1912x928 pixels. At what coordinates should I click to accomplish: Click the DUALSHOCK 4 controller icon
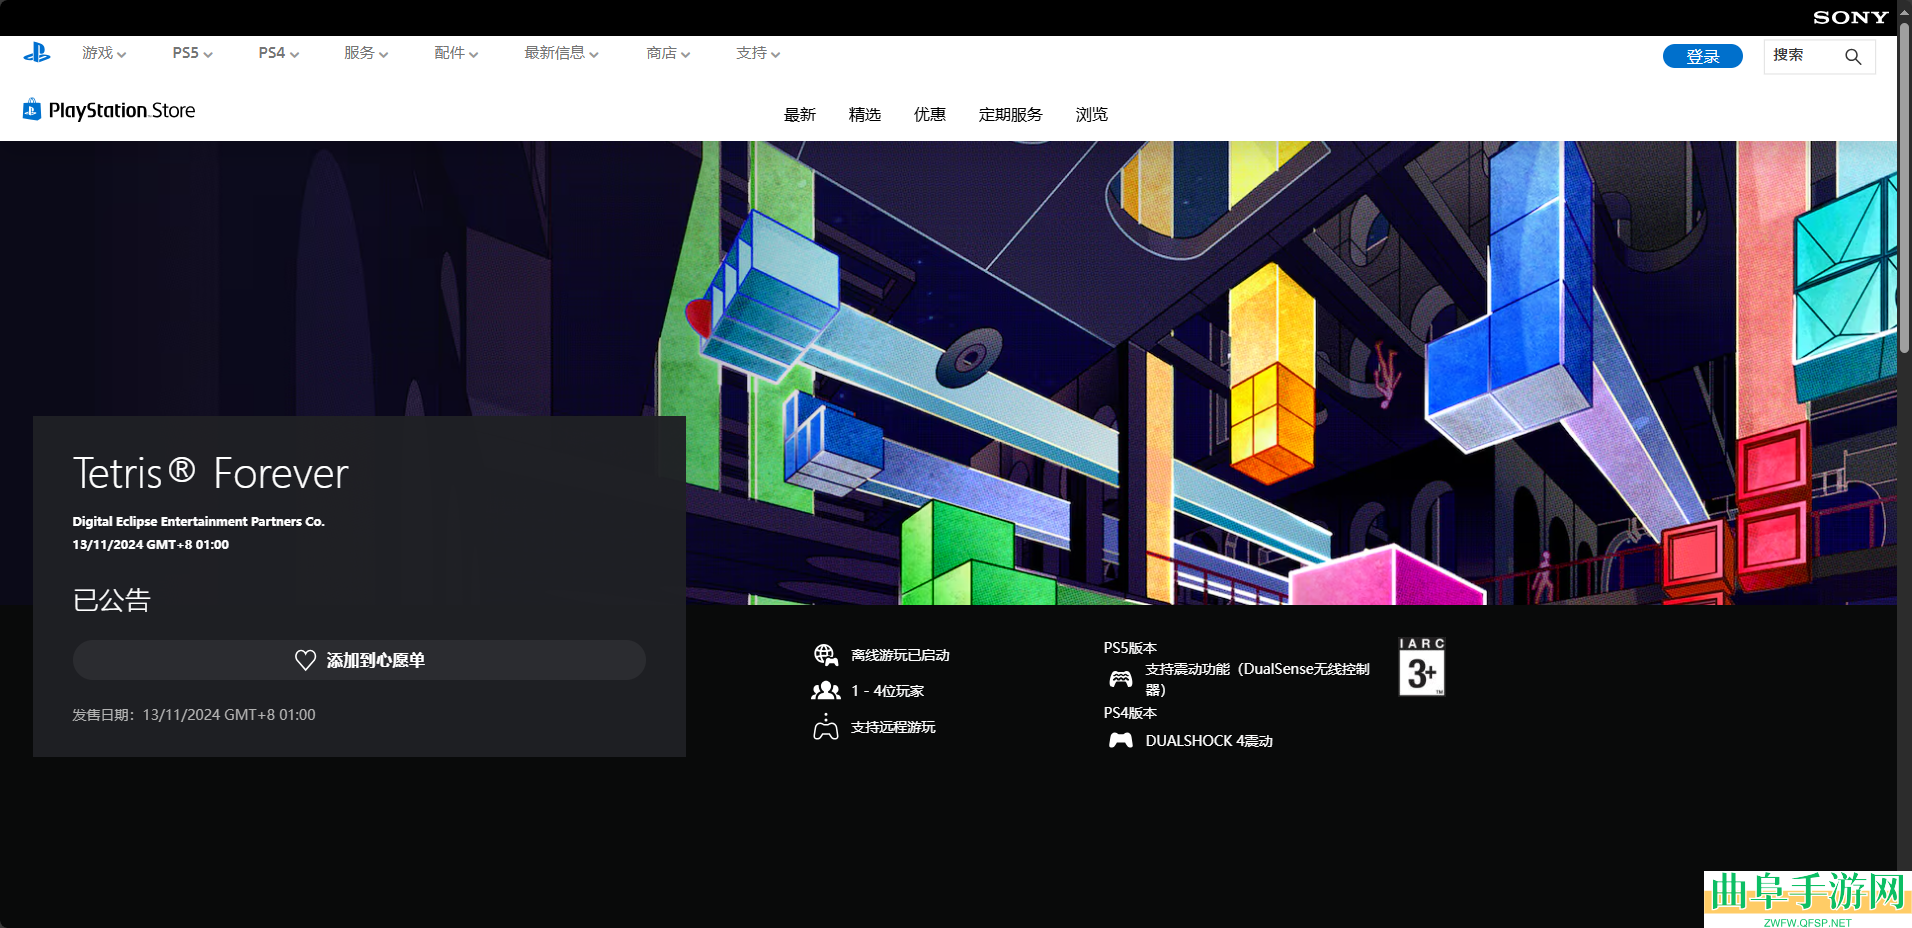1121,741
